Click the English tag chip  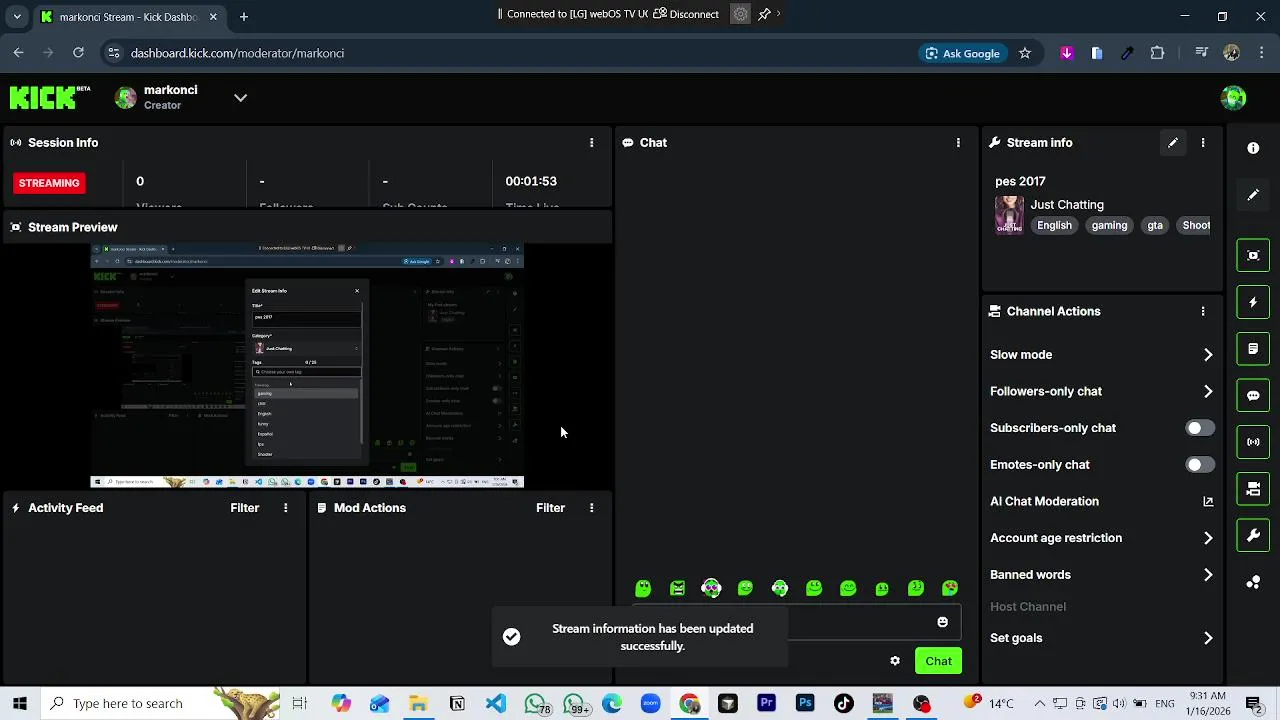[1054, 226]
